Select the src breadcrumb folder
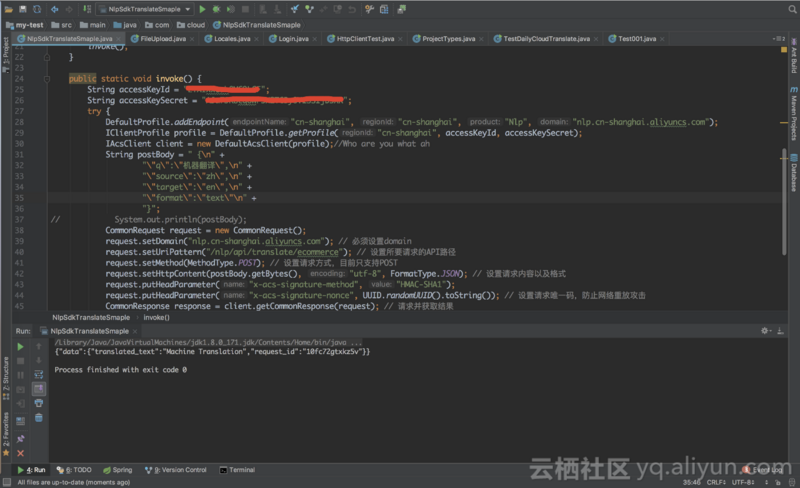The image size is (800, 488). tap(61, 25)
